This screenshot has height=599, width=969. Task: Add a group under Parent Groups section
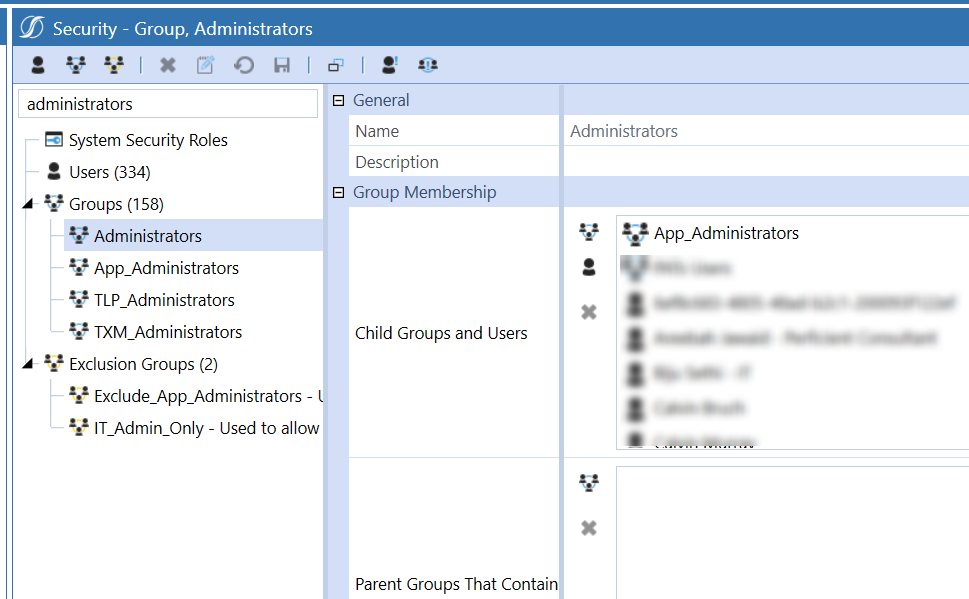[589, 482]
